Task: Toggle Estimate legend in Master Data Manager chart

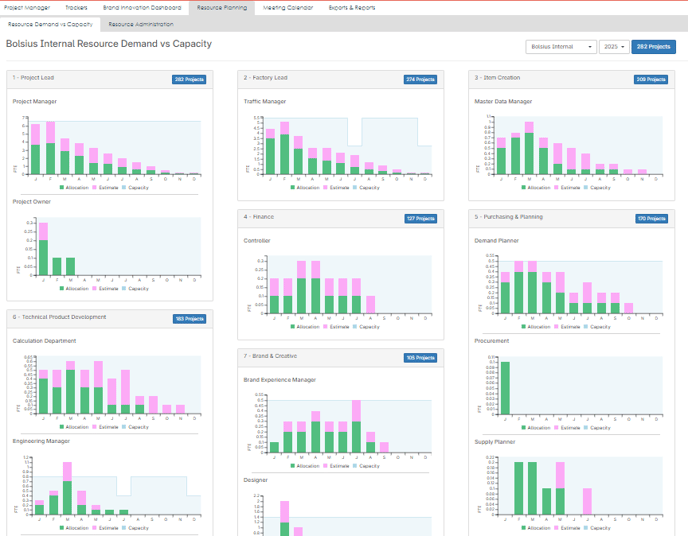Action: click(567, 188)
